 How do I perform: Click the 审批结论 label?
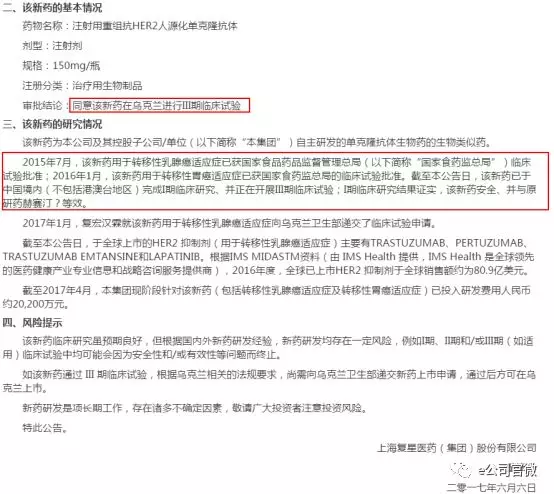click(x=42, y=105)
